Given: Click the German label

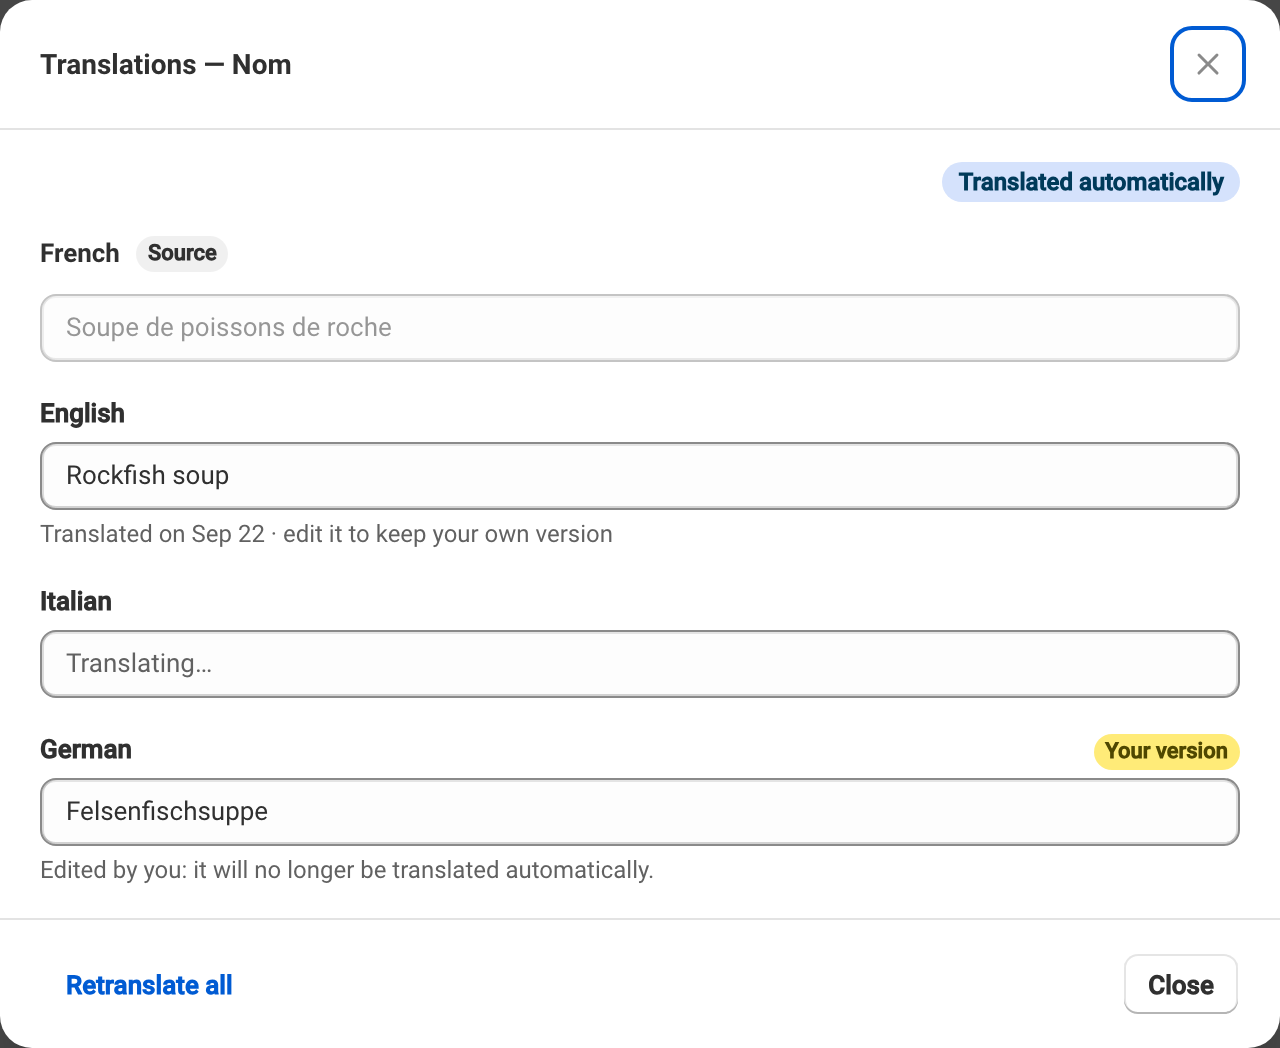Looking at the screenshot, I should click(86, 749).
